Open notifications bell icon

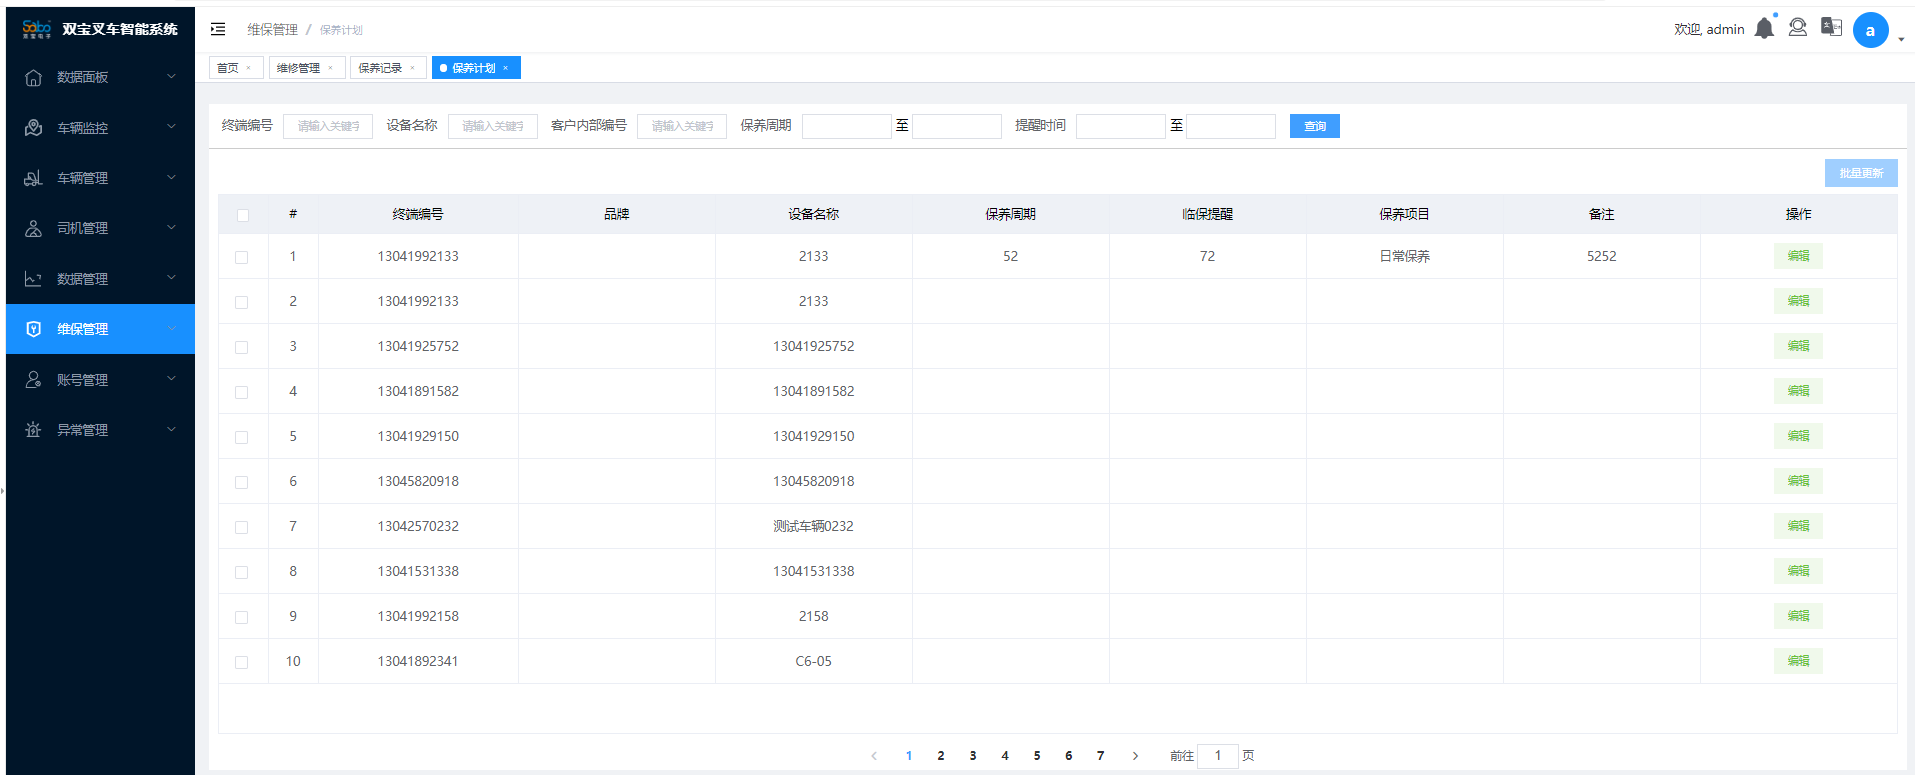point(1764,28)
